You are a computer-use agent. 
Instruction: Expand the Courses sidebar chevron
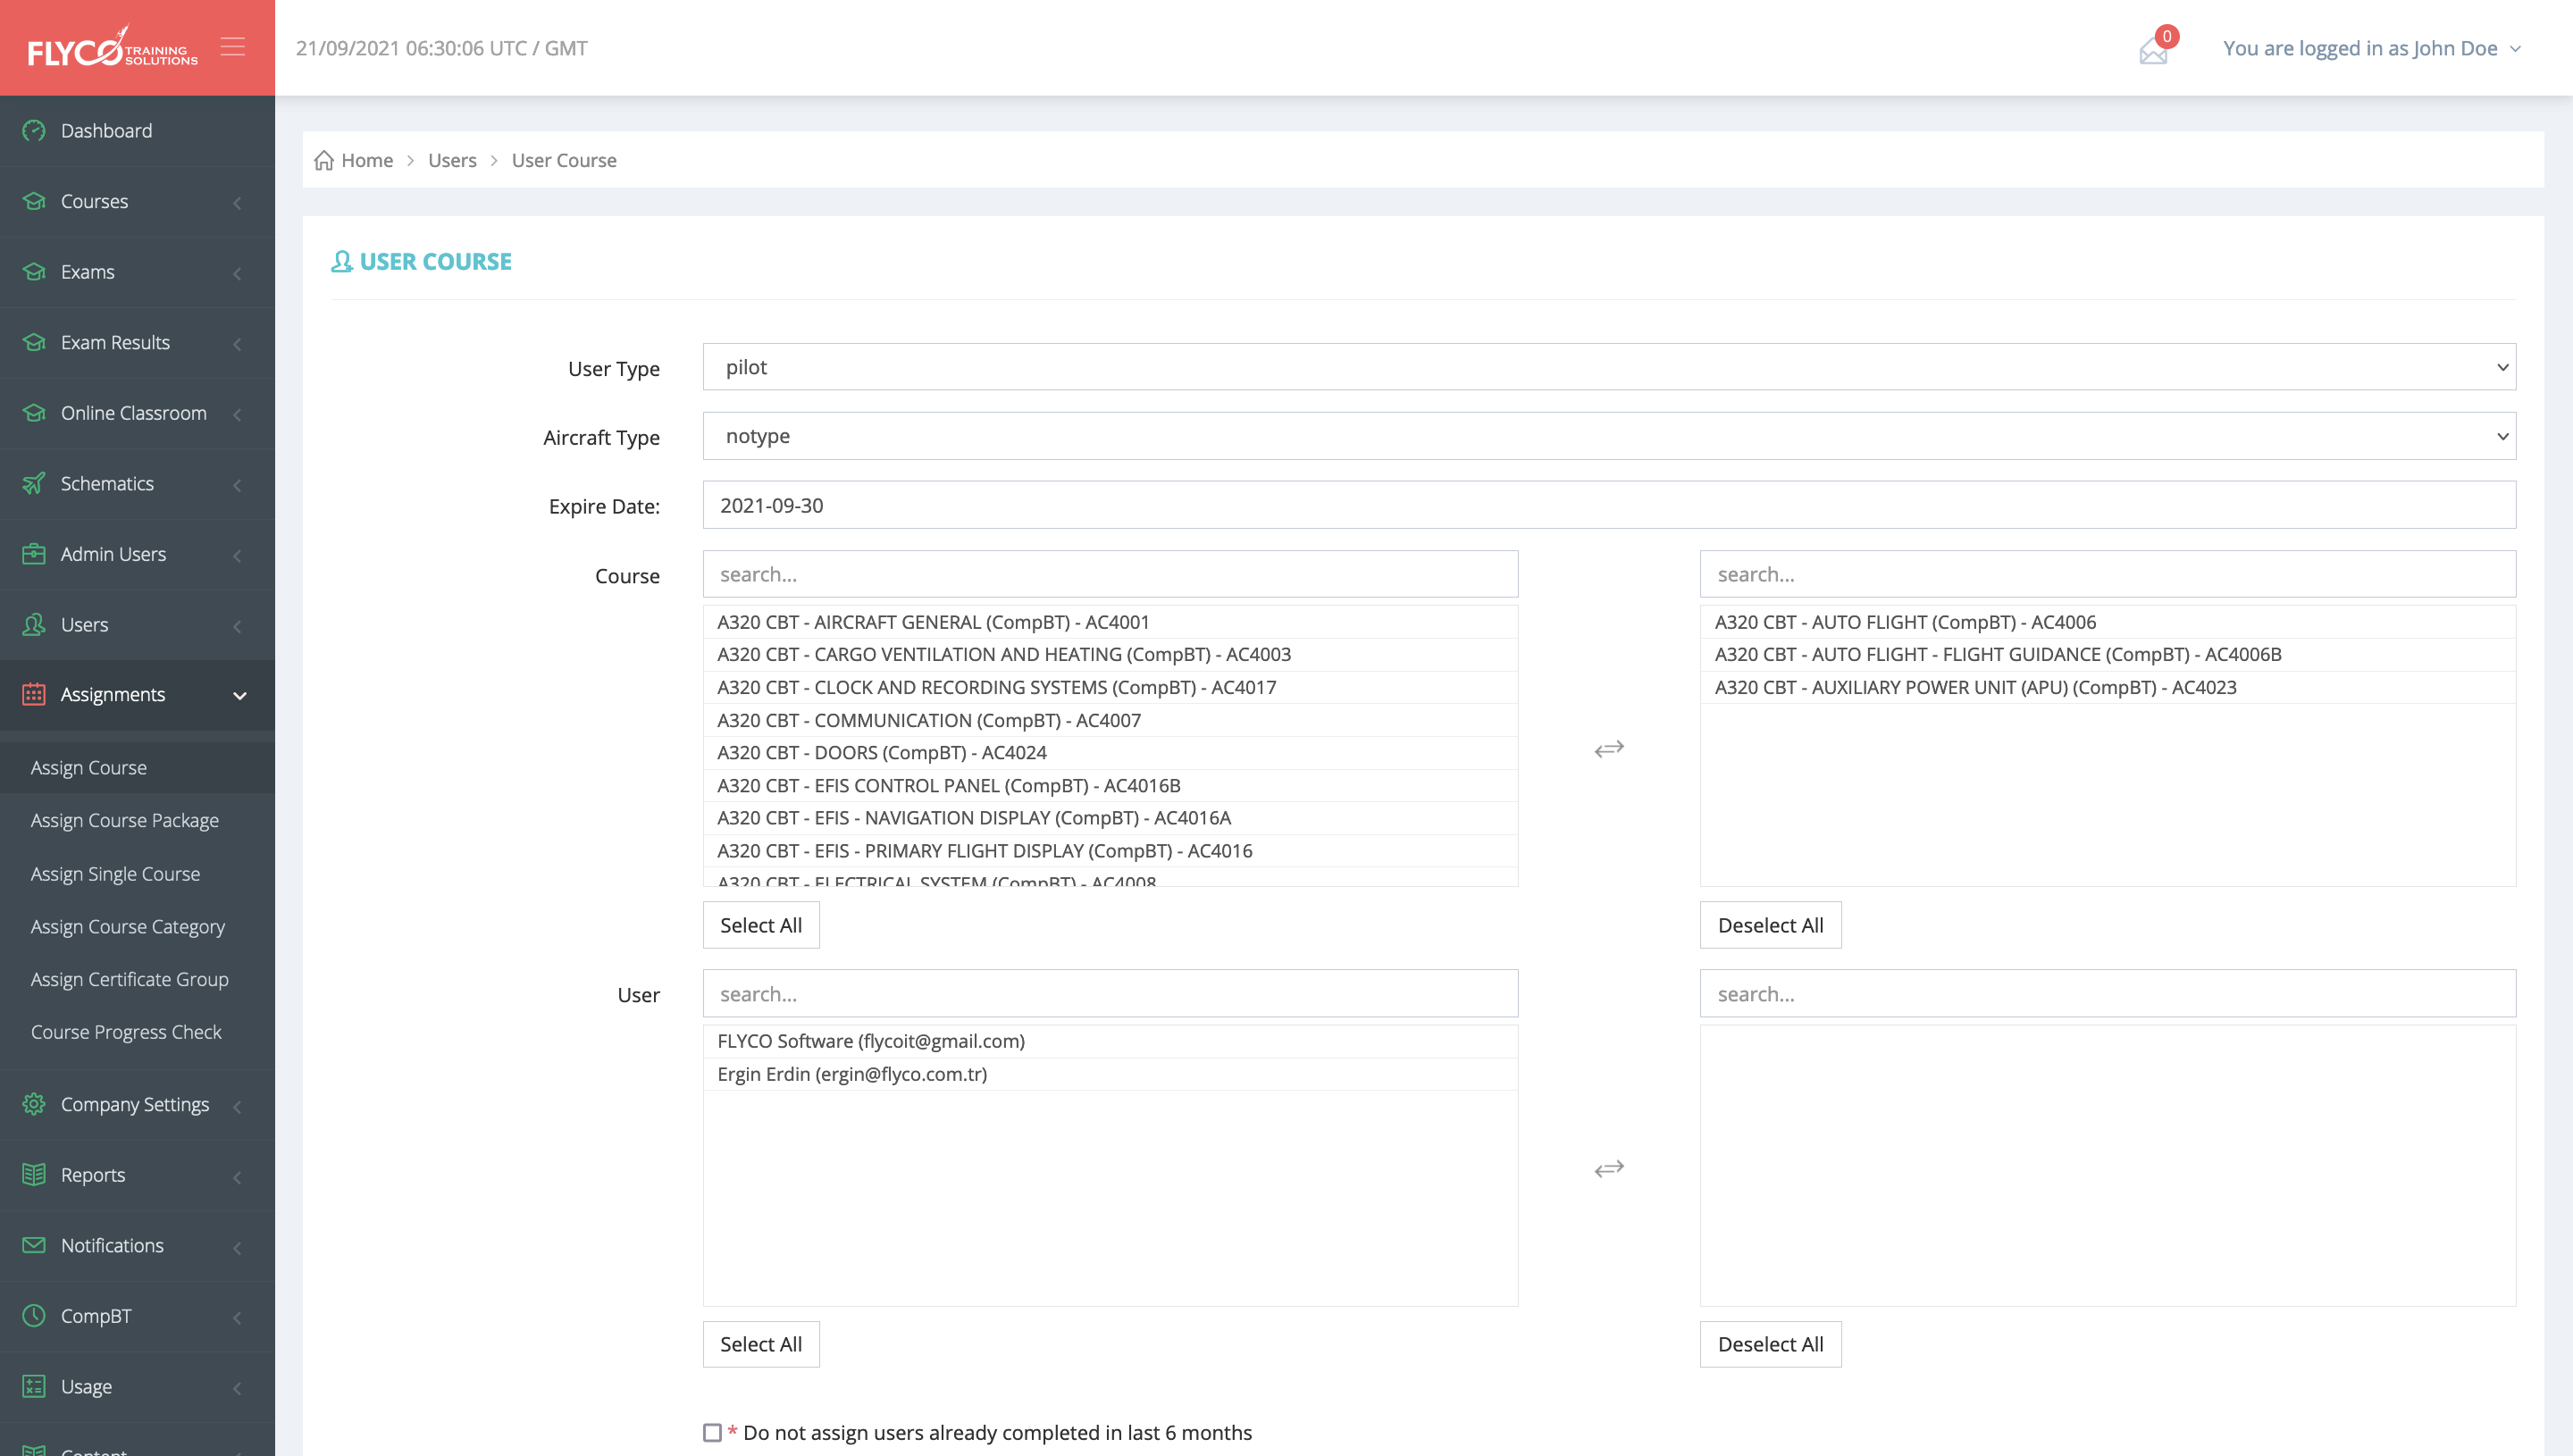coord(237,203)
